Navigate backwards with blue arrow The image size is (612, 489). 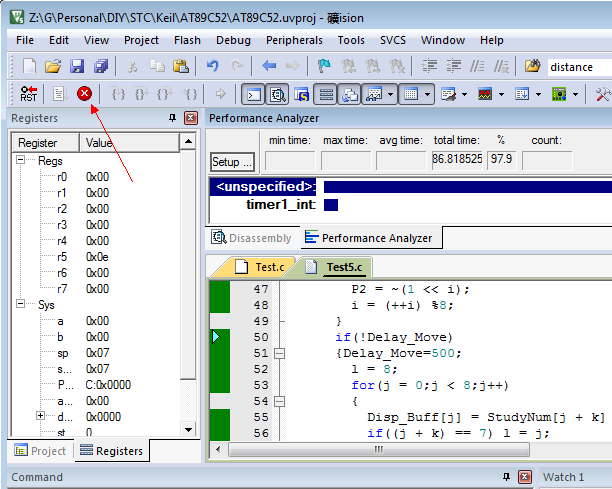click(269, 66)
